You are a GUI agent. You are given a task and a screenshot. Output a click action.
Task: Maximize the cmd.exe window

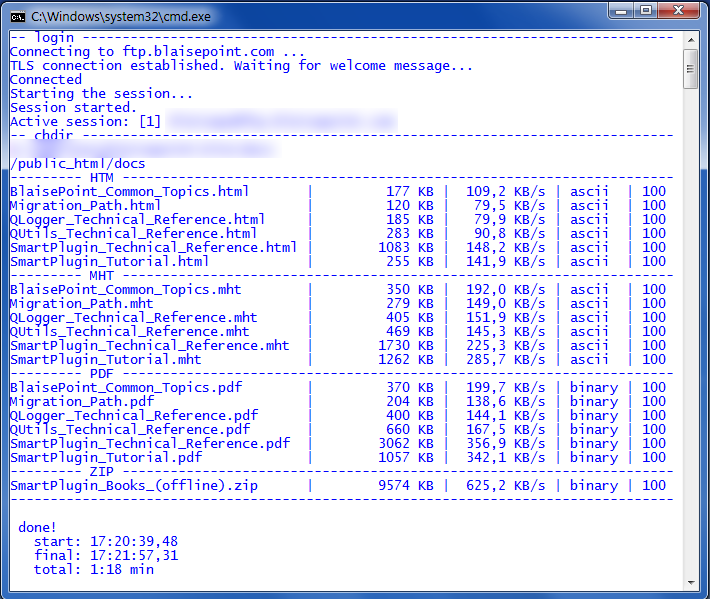645,12
